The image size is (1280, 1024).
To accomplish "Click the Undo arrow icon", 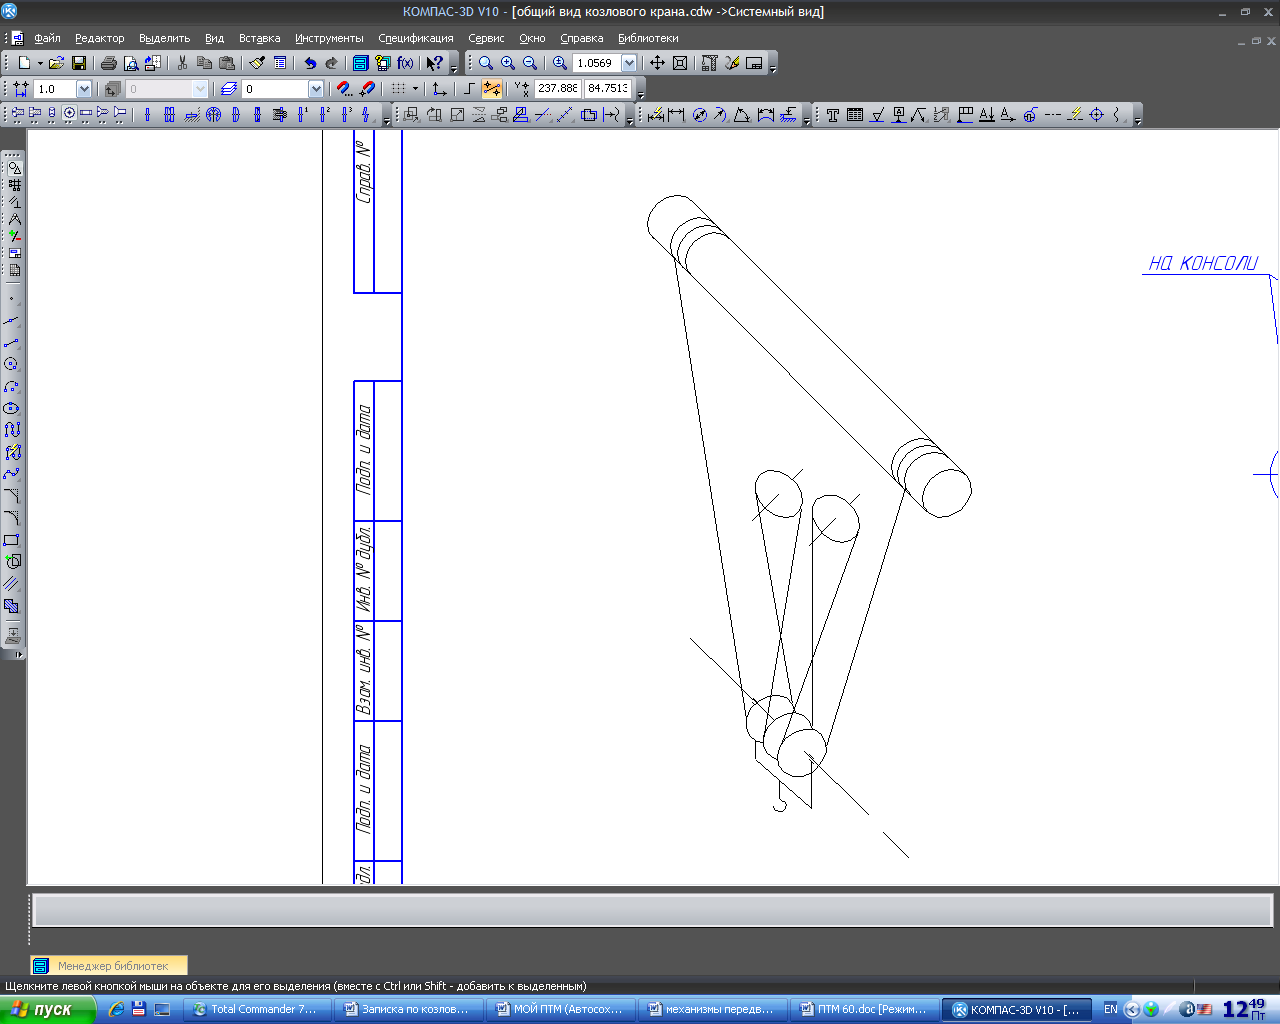I will click(x=310, y=63).
